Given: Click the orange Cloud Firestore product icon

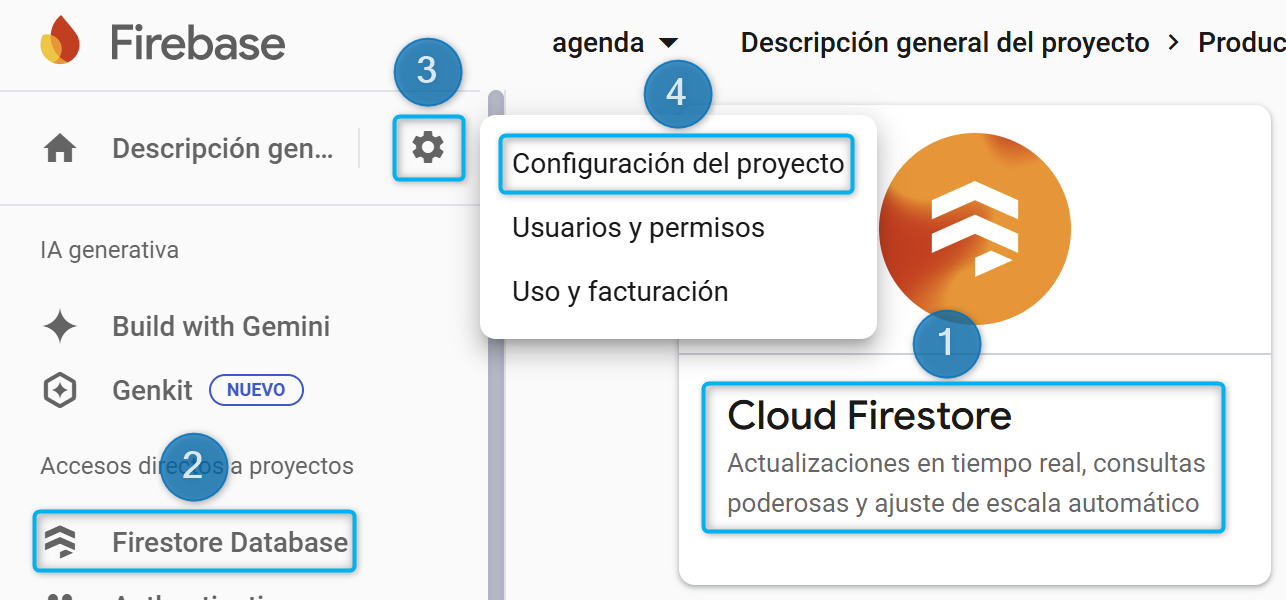Looking at the screenshot, I should coord(973,228).
